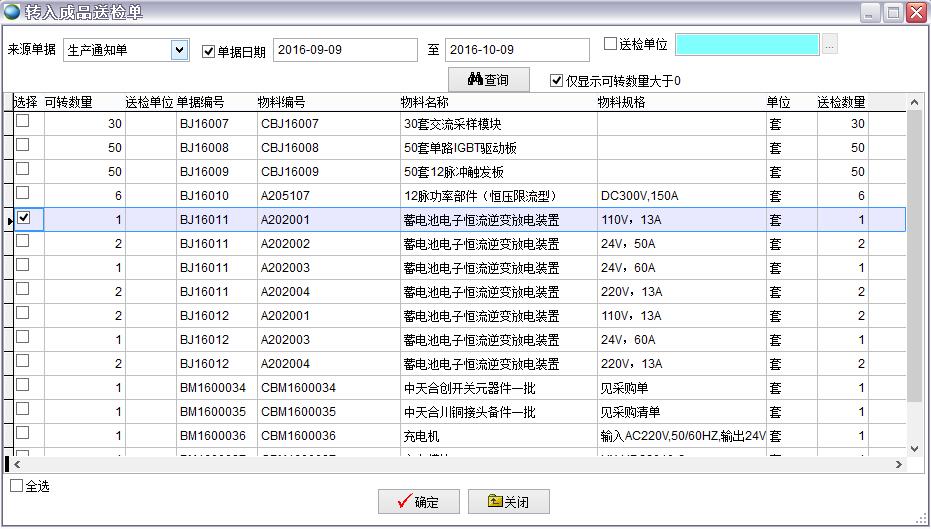This screenshot has width=931, height=529.
Task: Click horizontal scrollbar right arrow
Action: click(898, 464)
